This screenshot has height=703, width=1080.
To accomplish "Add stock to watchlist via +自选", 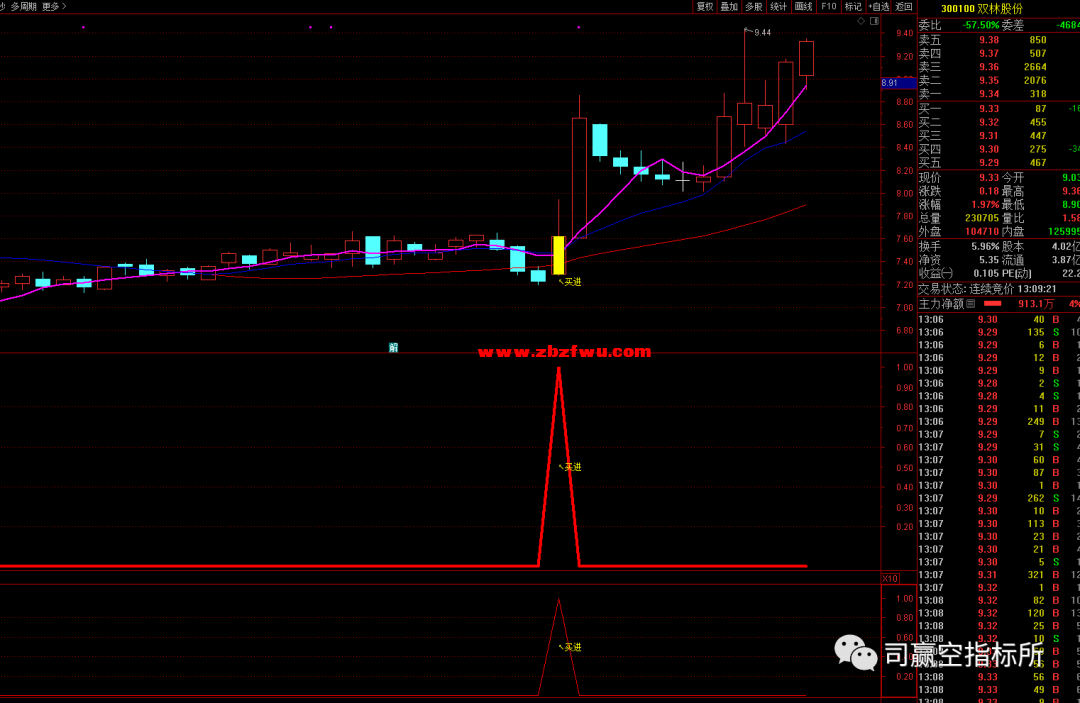I will point(878,6).
